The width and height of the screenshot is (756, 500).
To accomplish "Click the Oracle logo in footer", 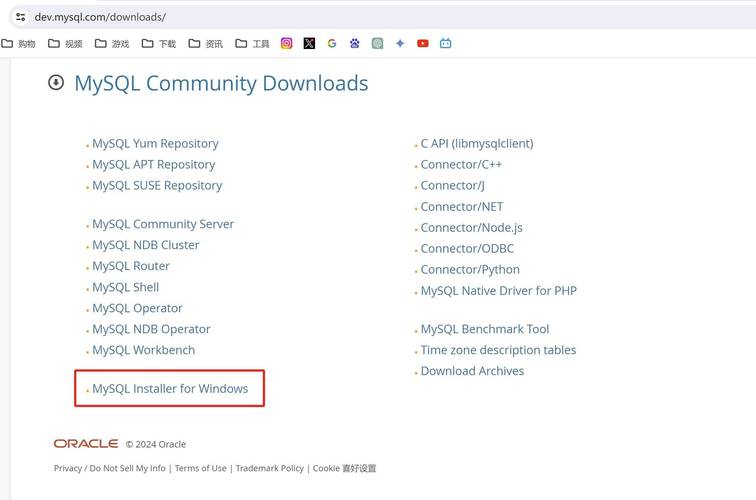I will pos(86,444).
